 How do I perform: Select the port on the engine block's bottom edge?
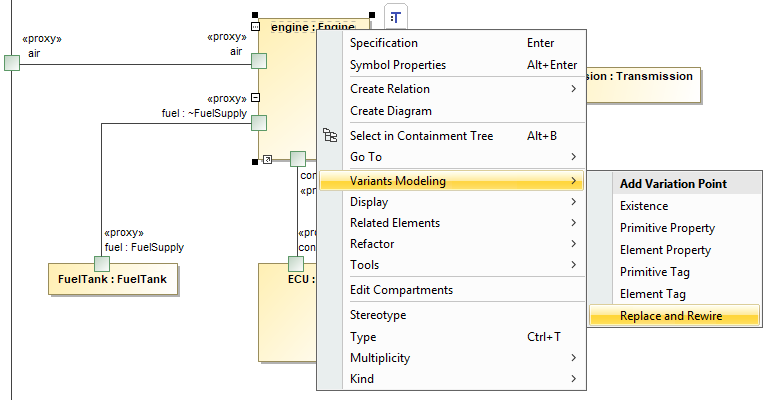(x=297, y=158)
